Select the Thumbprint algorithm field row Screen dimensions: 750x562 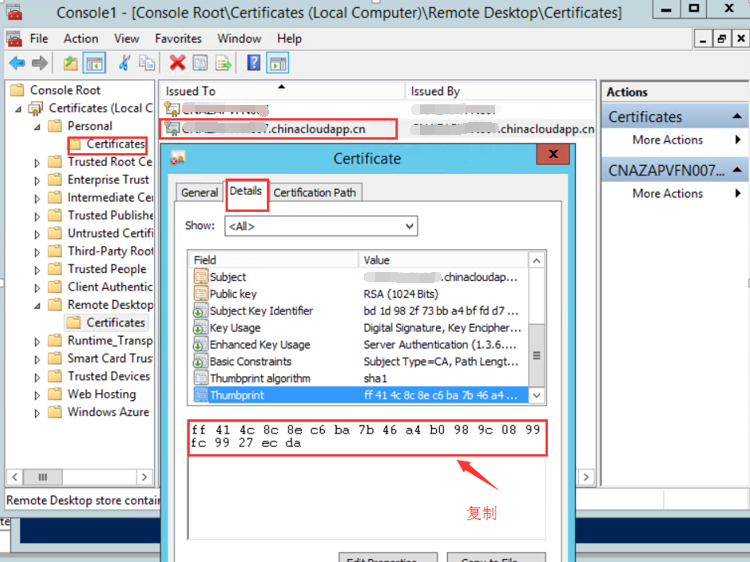(x=260, y=378)
